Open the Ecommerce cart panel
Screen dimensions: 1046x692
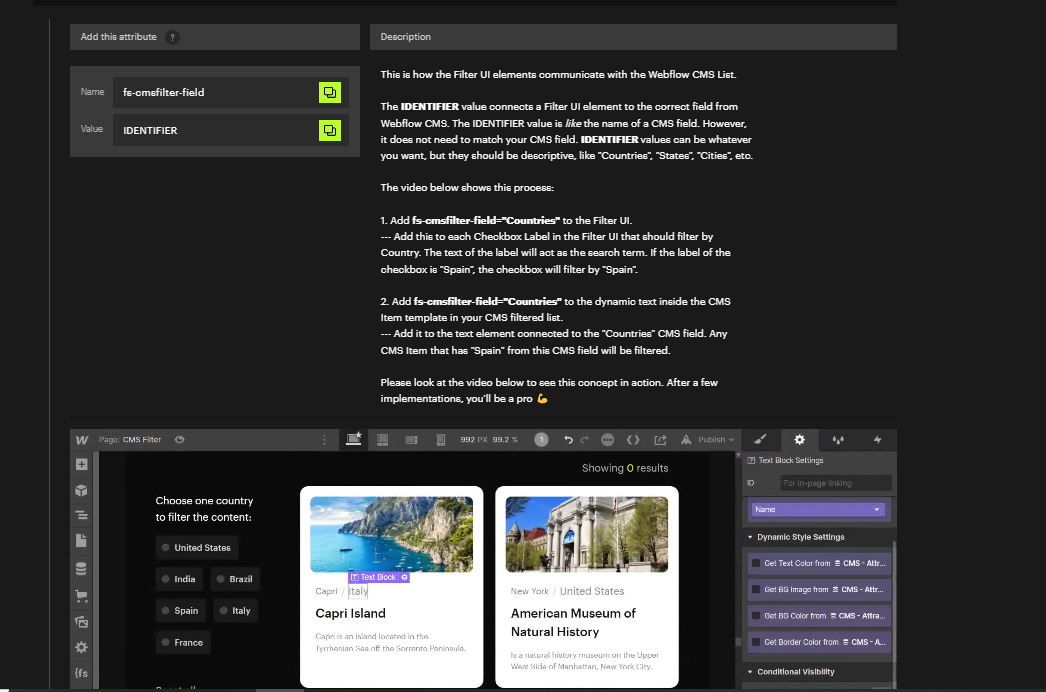point(81,596)
